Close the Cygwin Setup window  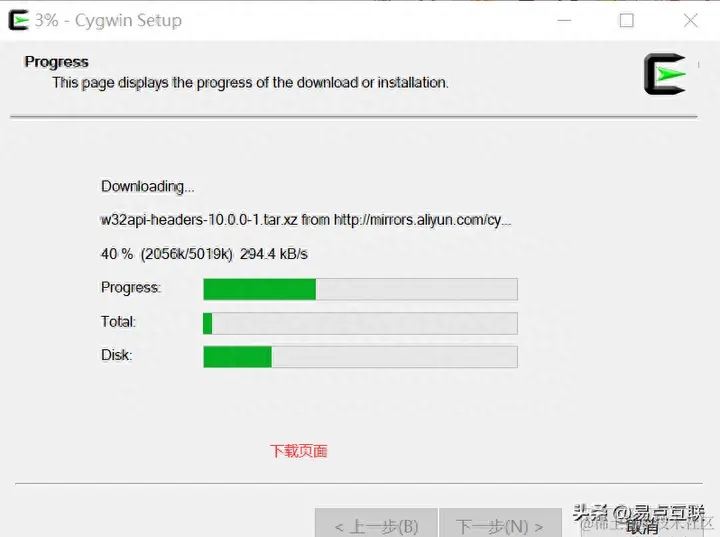[x=691, y=20]
